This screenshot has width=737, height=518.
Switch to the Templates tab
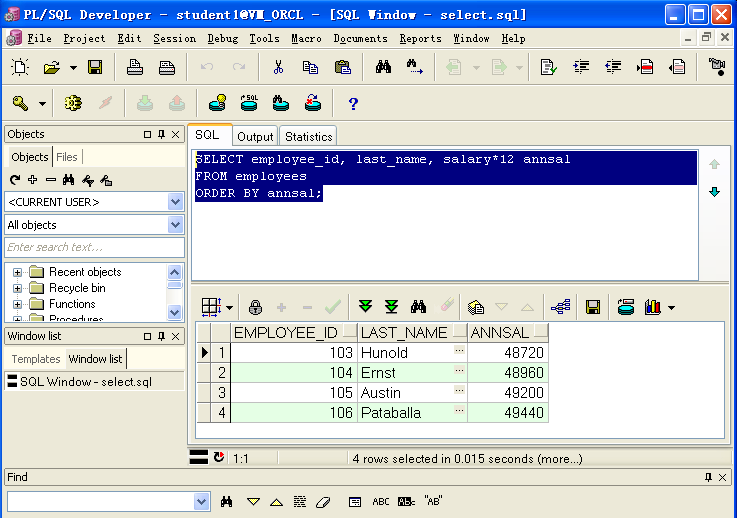coord(36,359)
